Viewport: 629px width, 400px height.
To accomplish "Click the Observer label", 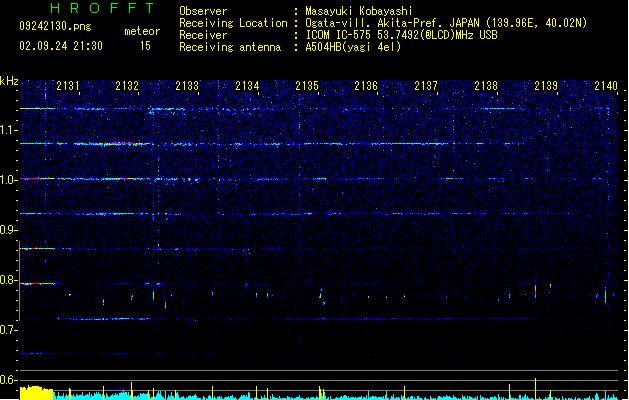I will pyautogui.click(x=203, y=11).
